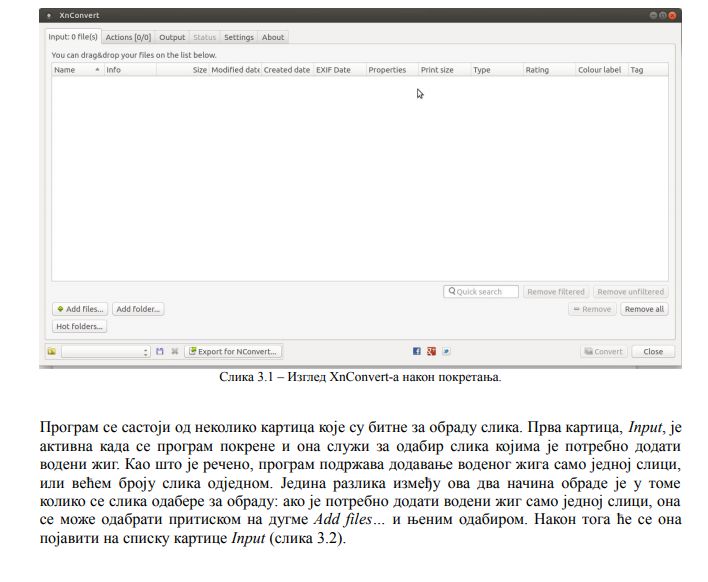This screenshot has height=582, width=708.
Task: Click the Add files... button
Action: click(x=80, y=309)
